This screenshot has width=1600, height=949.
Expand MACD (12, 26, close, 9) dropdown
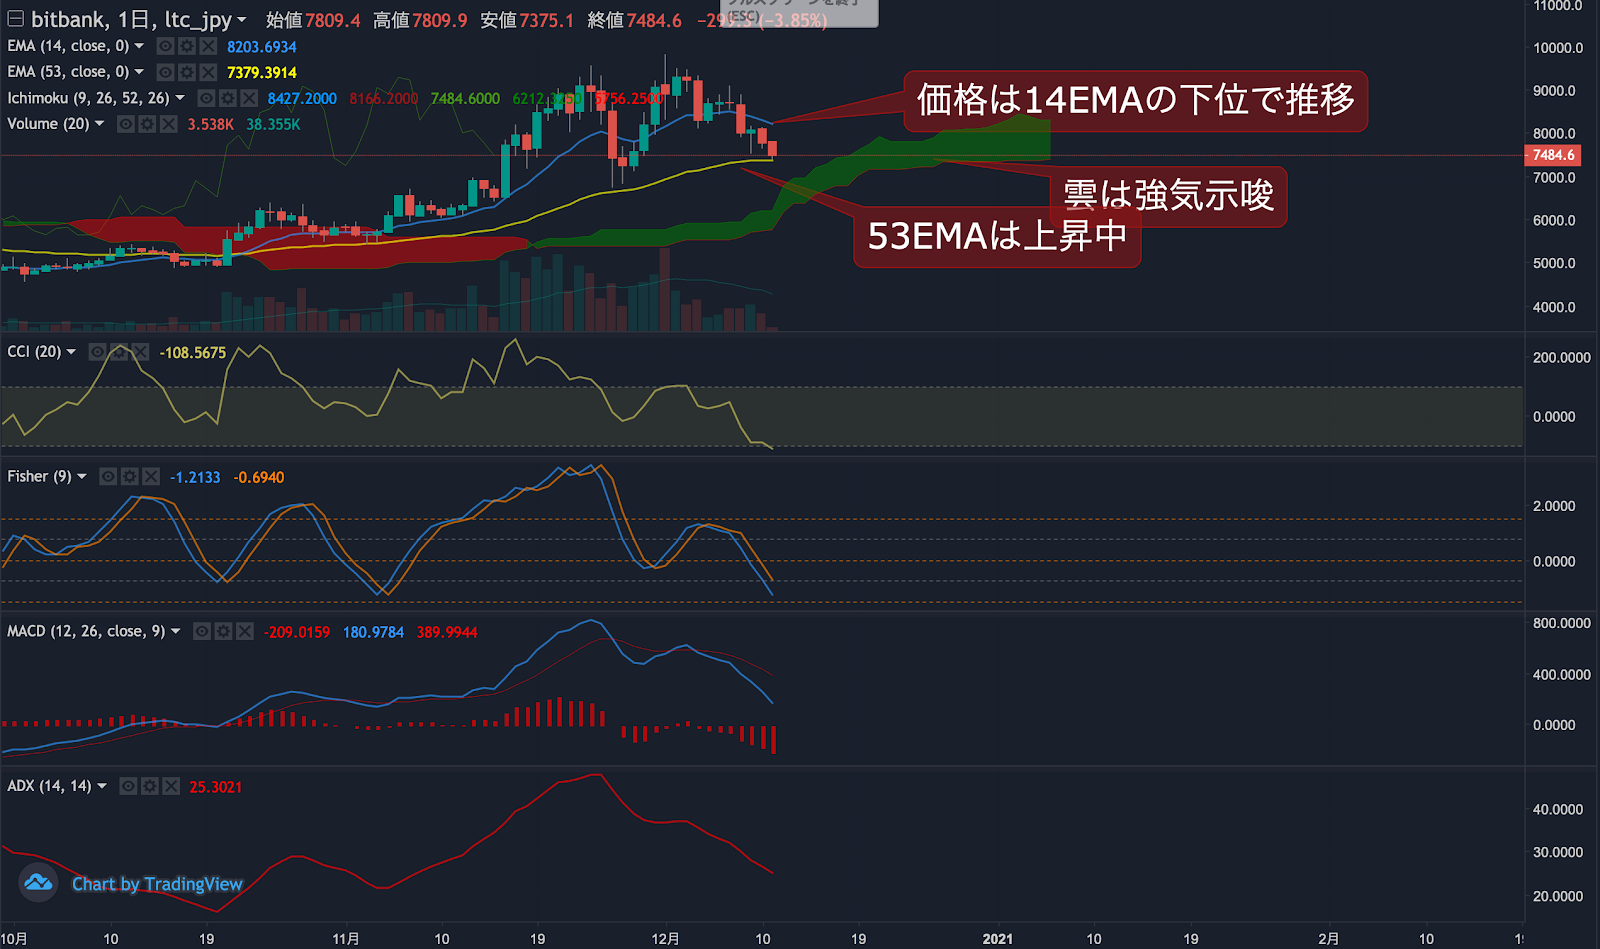(x=176, y=632)
